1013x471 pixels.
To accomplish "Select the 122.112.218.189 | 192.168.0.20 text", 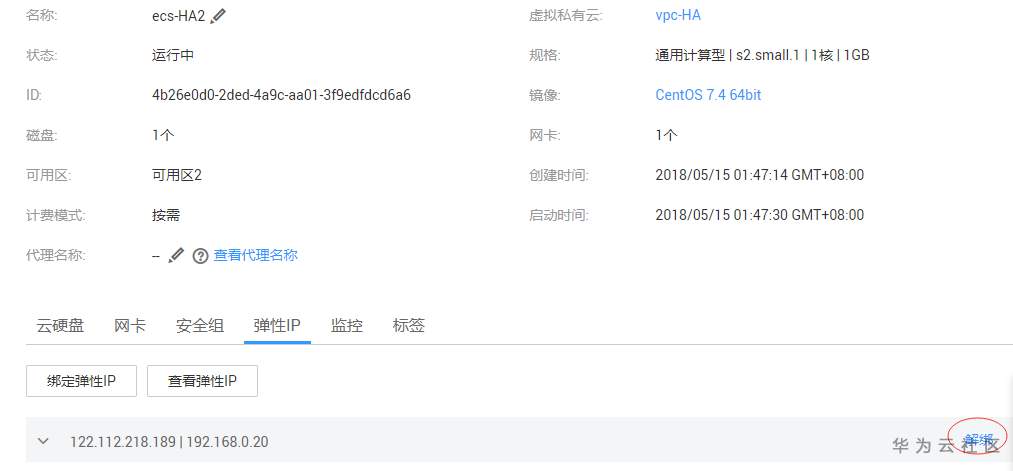I will 169,442.
